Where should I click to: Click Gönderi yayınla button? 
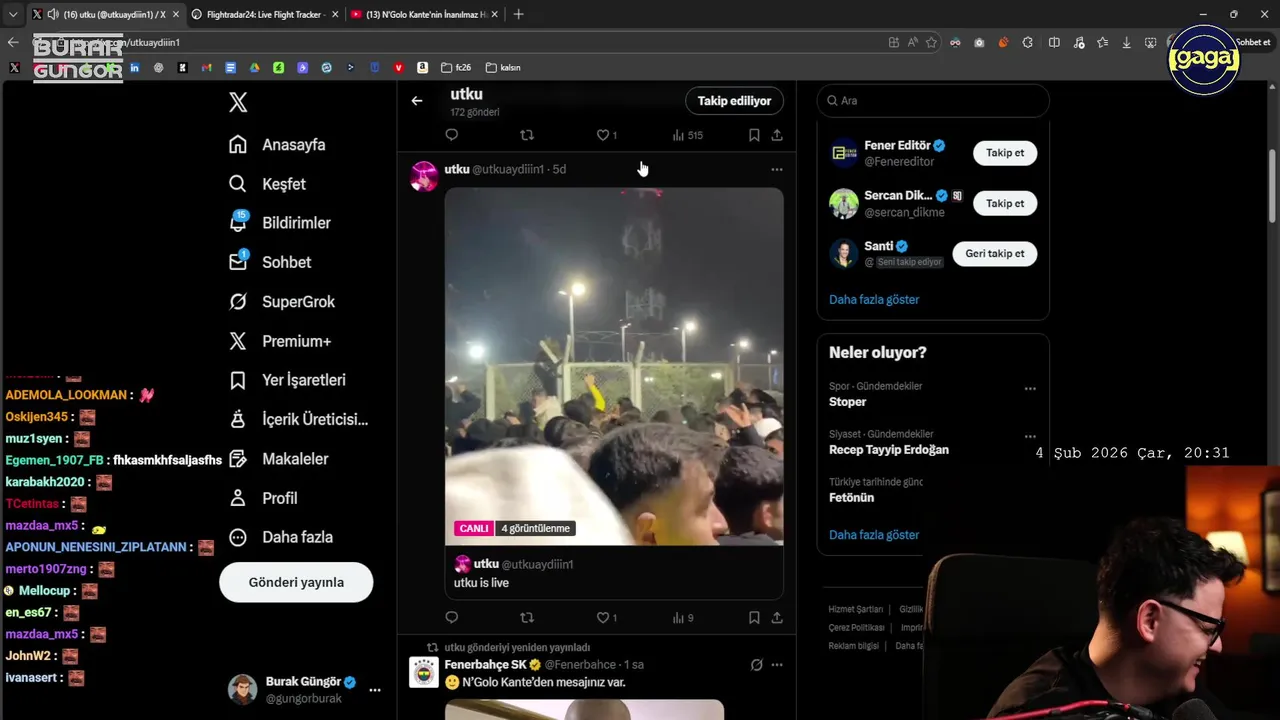coord(296,582)
